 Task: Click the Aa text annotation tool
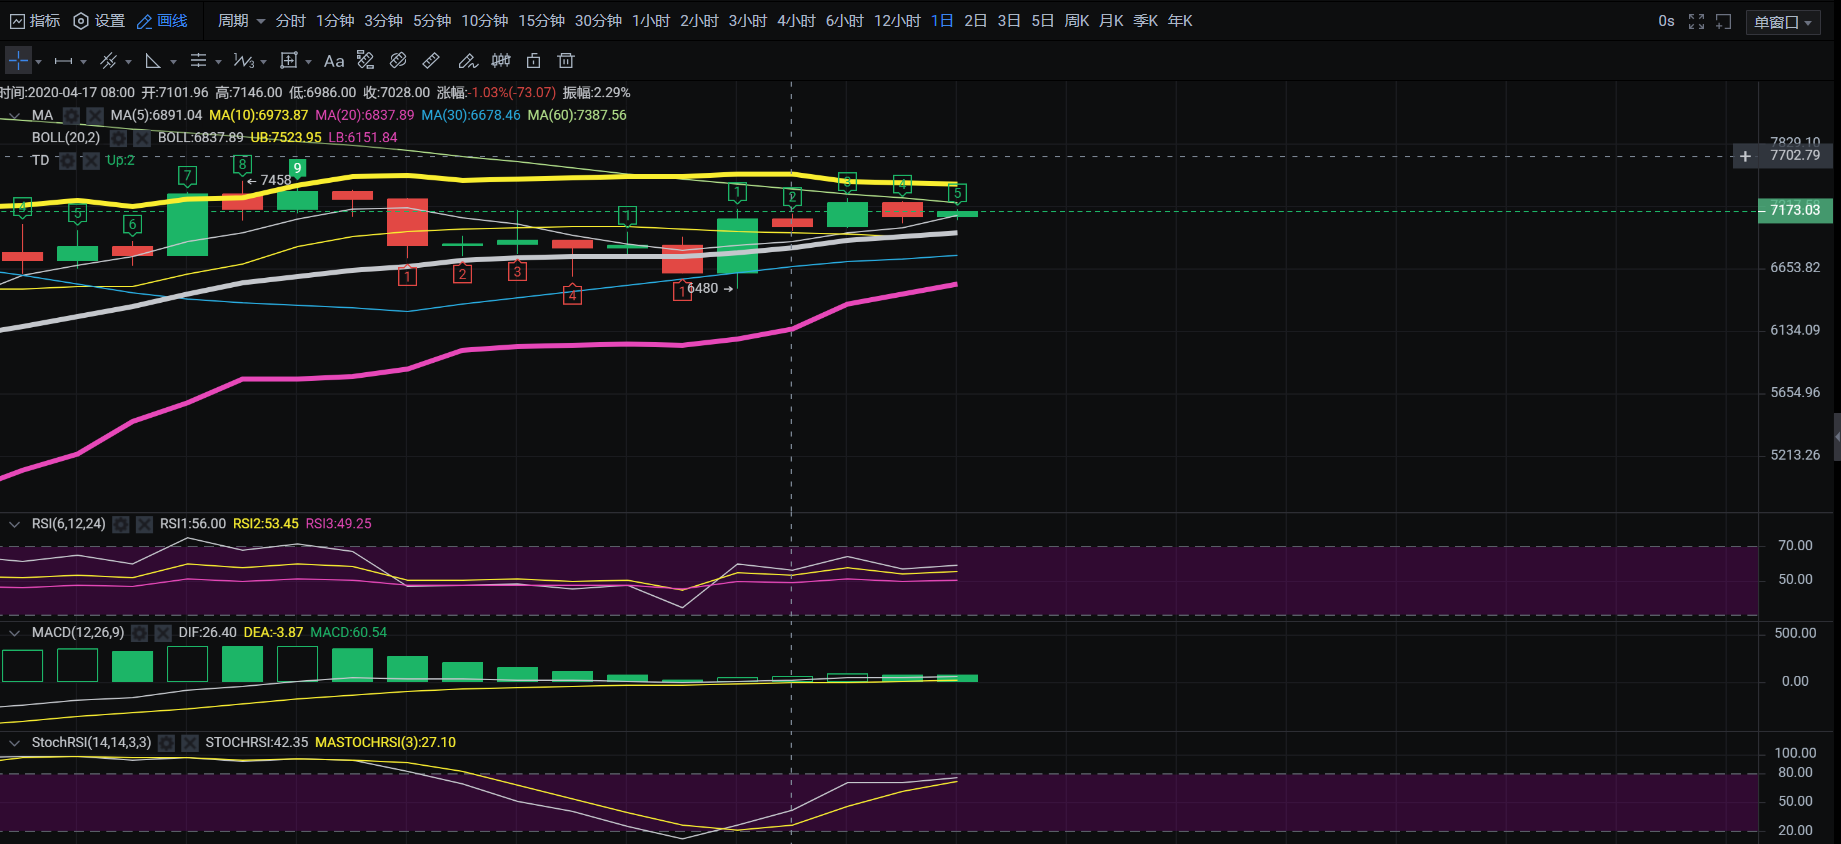pyautogui.click(x=334, y=61)
